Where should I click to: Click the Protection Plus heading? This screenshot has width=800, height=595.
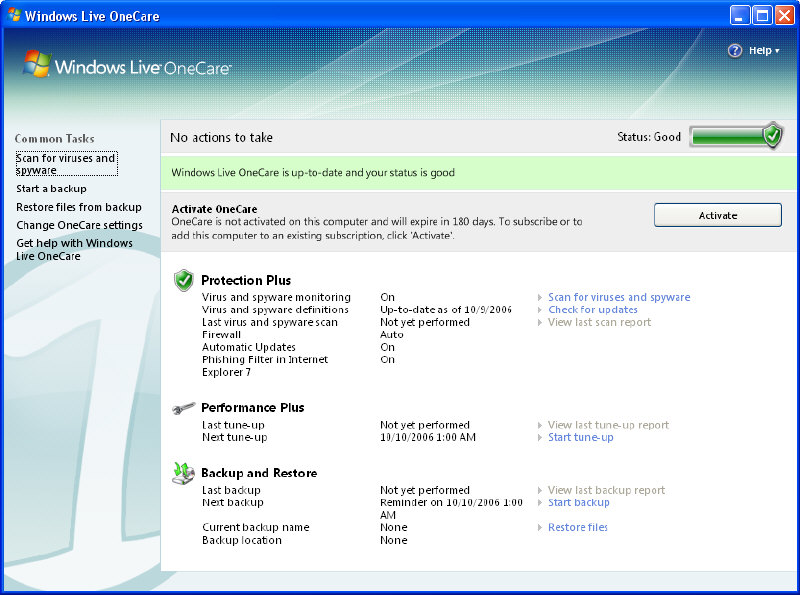point(246,280)
